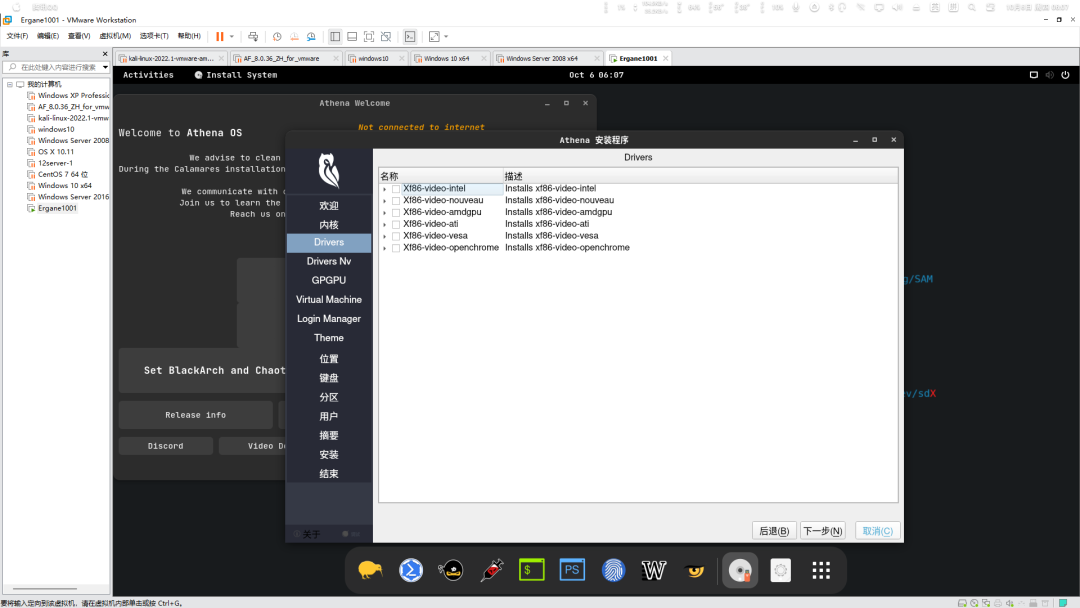Enter full screen mode toolbar icon
Image resolution: width=1080 pixels, height=608 pixels.
(369, 36)
